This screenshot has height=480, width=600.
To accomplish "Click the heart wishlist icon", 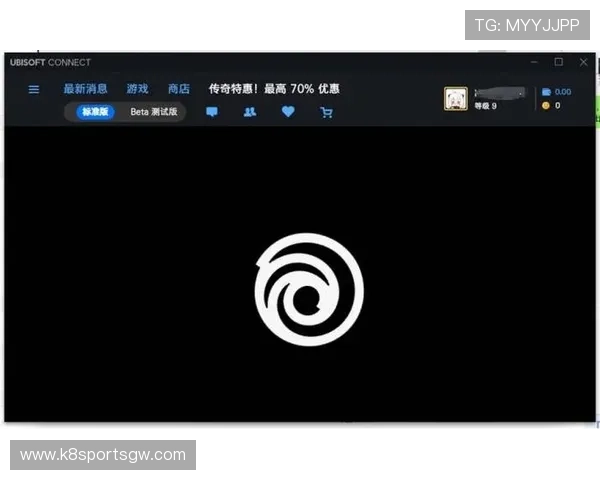I will click(x=288, y=112).
